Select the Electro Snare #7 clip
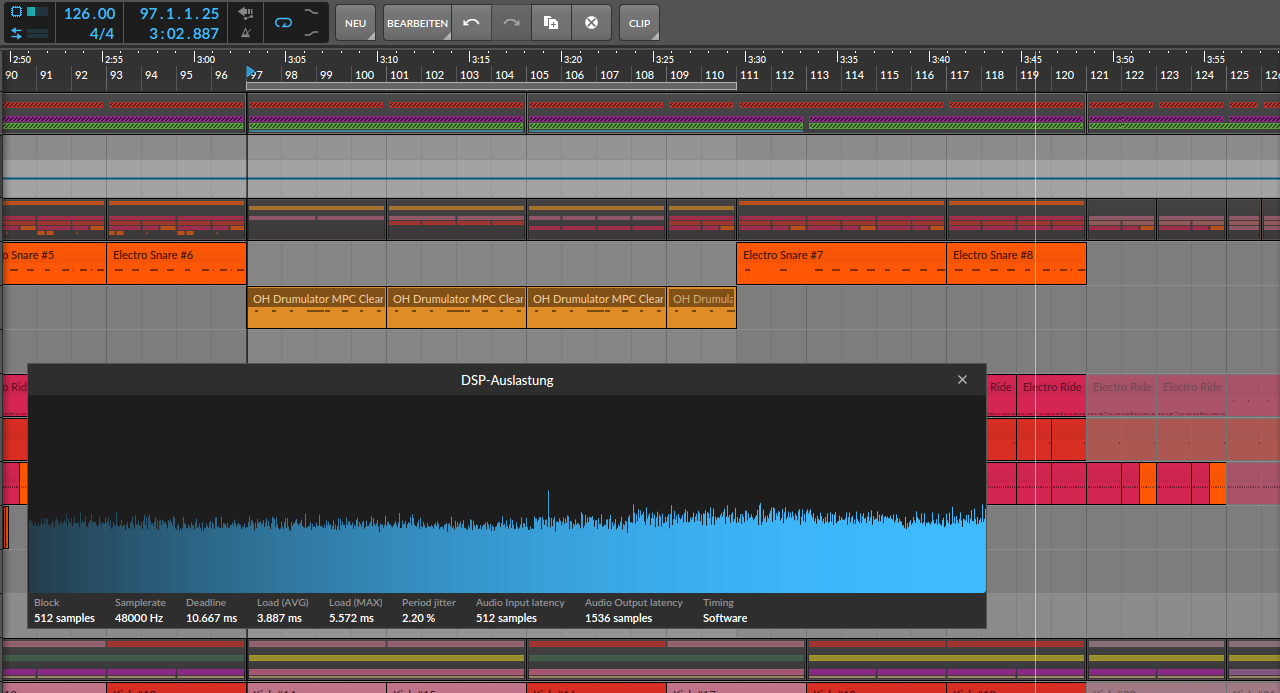Screen dimensions: 1280x693 (x=841, y=263)
